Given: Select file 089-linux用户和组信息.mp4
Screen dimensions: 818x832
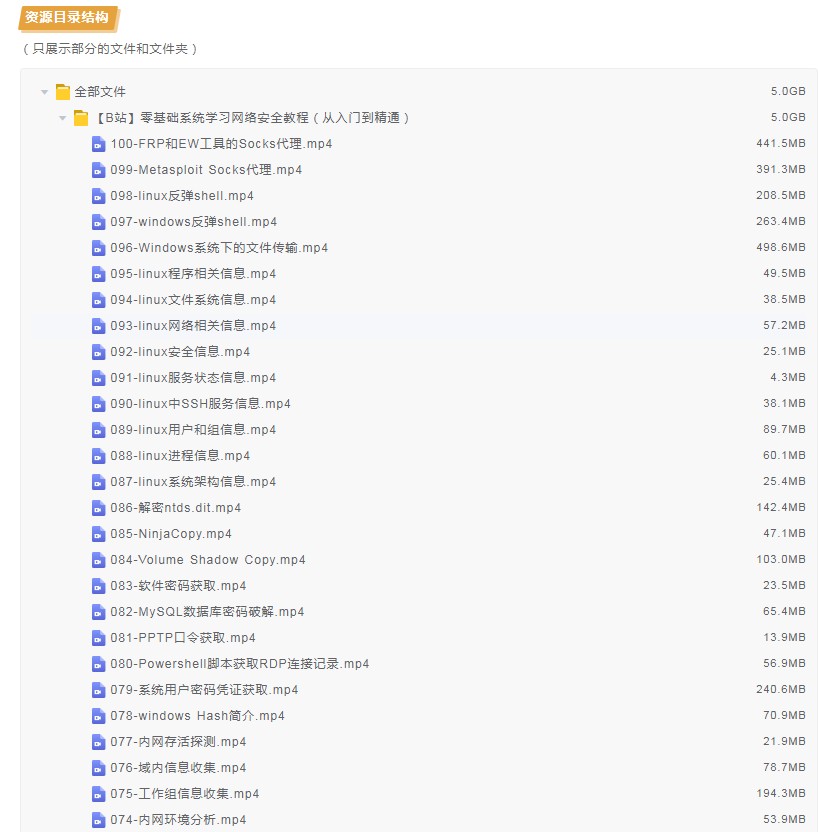Looking at the screenshot, I should click(x=193, y=430).
